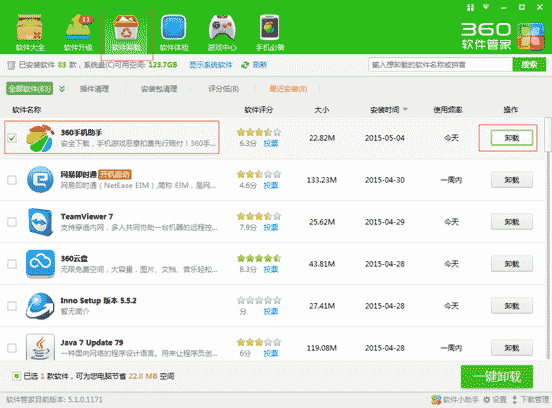552x408 pixels.
Task: Open the title bar menu dropdown arrow
Action: click(x=487, y=7)
